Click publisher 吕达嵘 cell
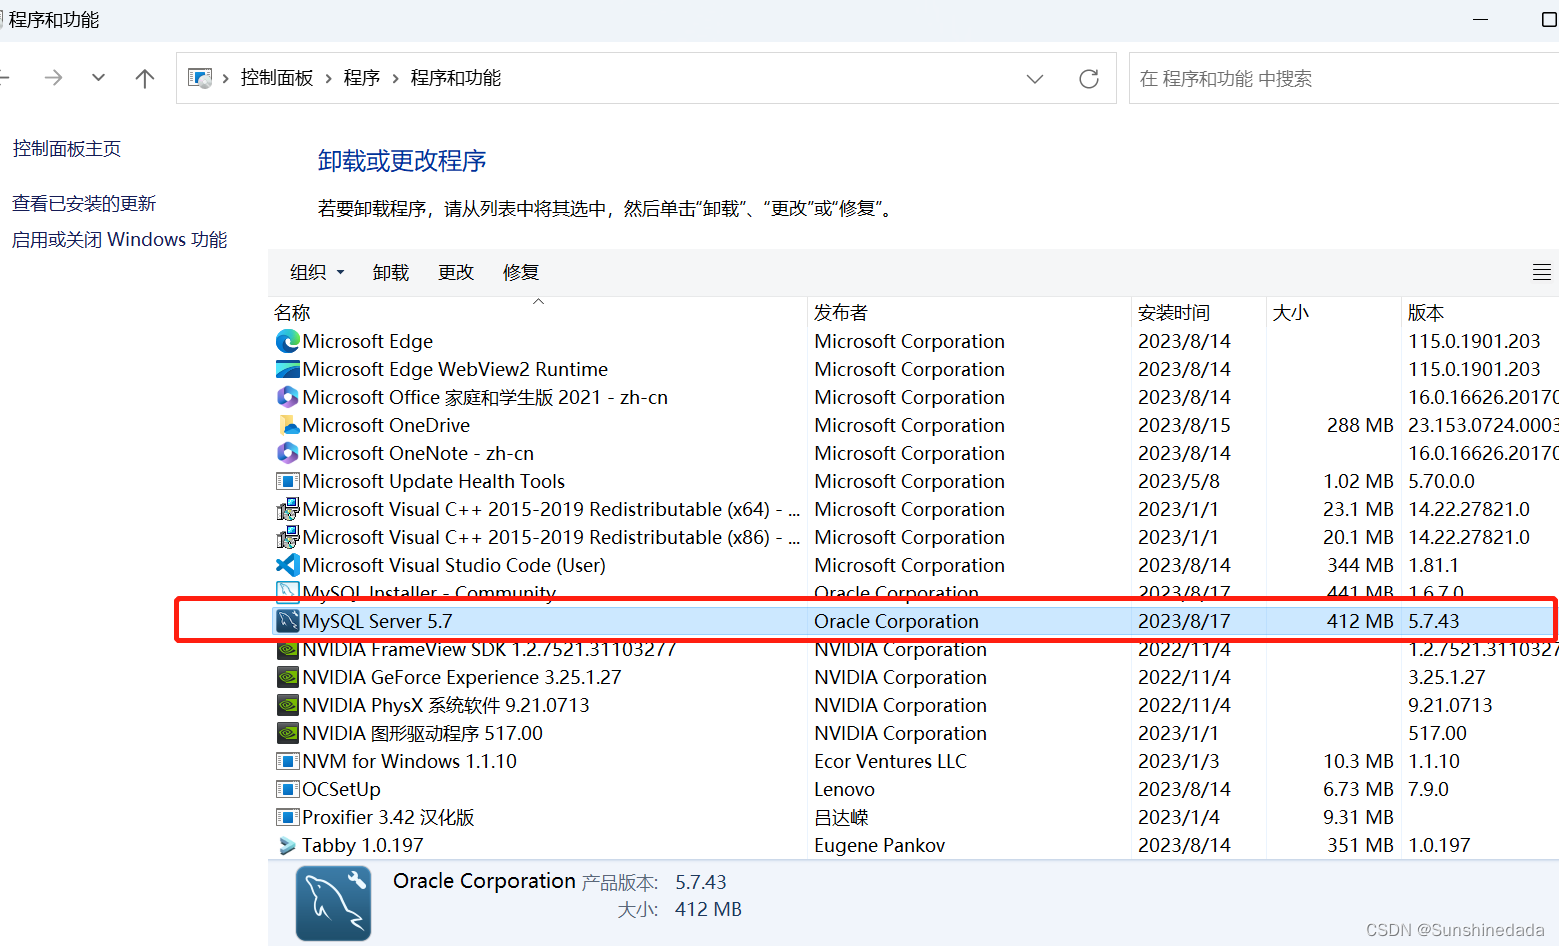The height and width of the screenshot is (946, 1559). pyautogui.click(x=841, y=817)
